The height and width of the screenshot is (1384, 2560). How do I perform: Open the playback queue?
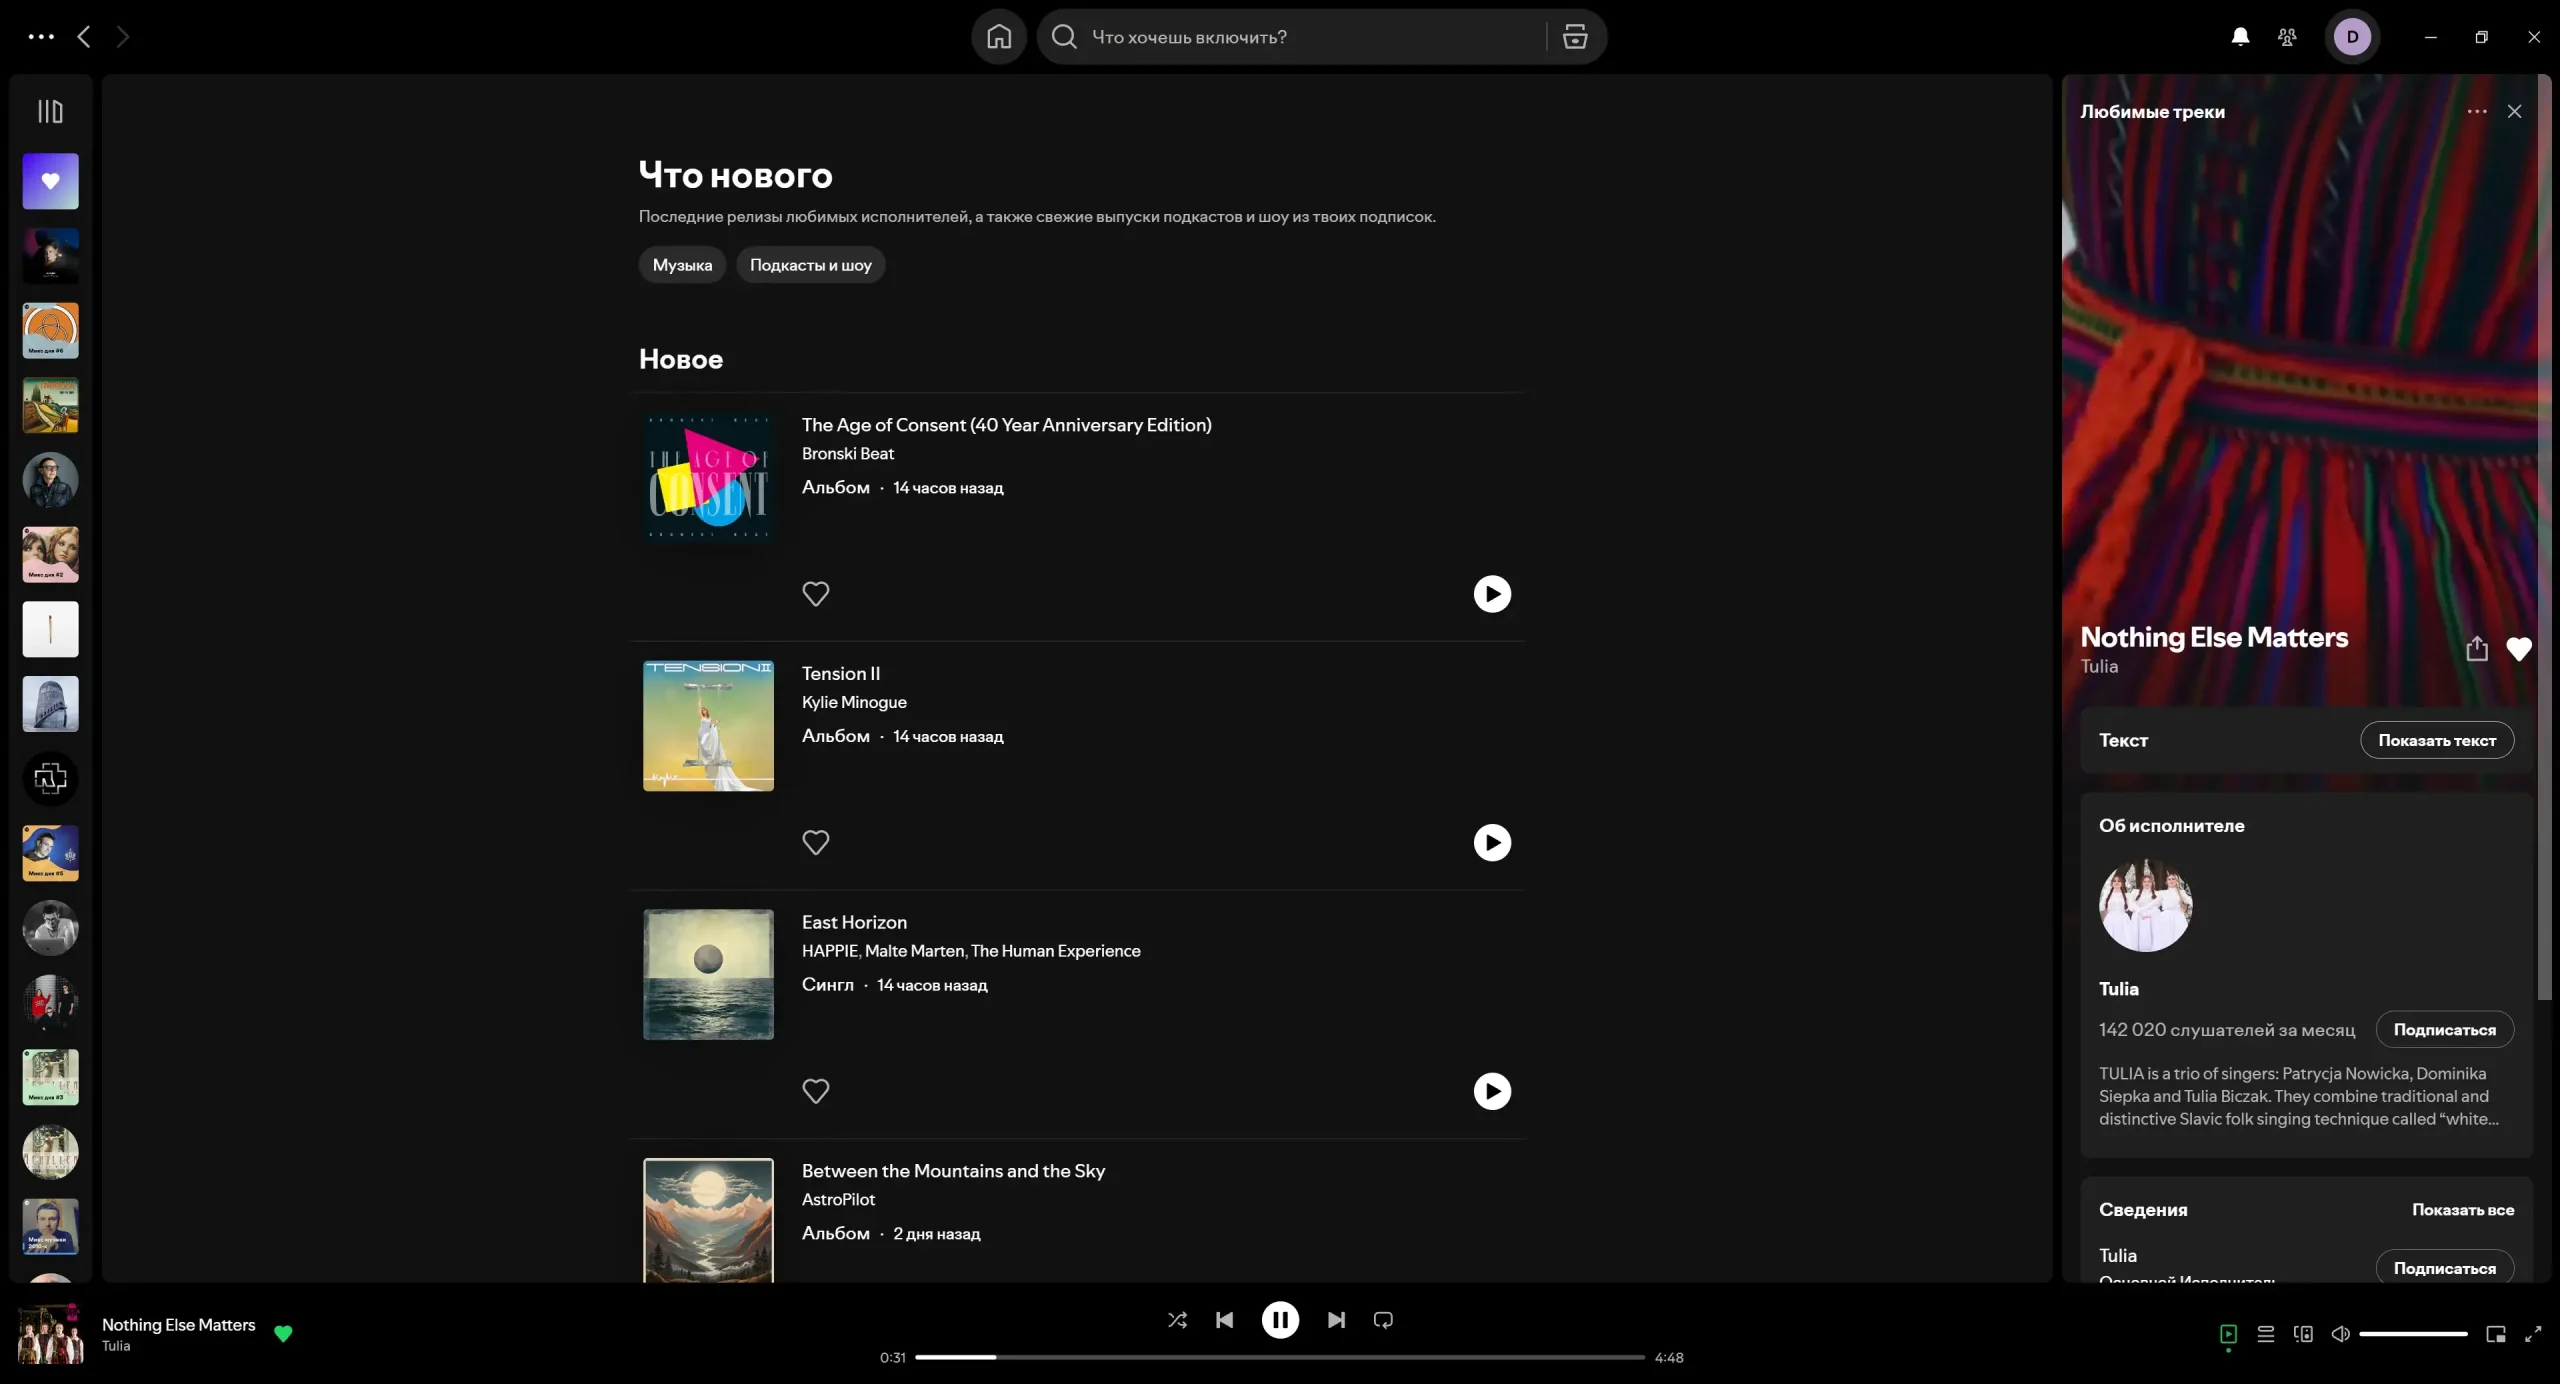(2266, 1335)
